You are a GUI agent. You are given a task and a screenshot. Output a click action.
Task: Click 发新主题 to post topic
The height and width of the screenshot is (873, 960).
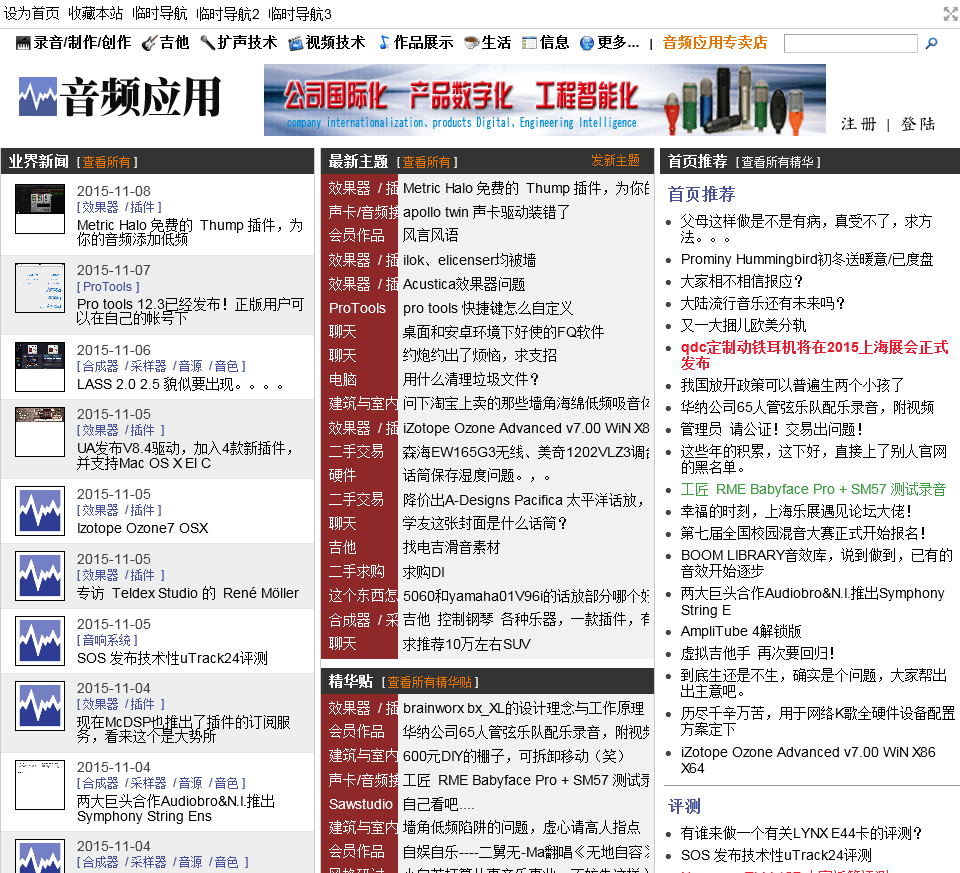[x=615, y=160]
